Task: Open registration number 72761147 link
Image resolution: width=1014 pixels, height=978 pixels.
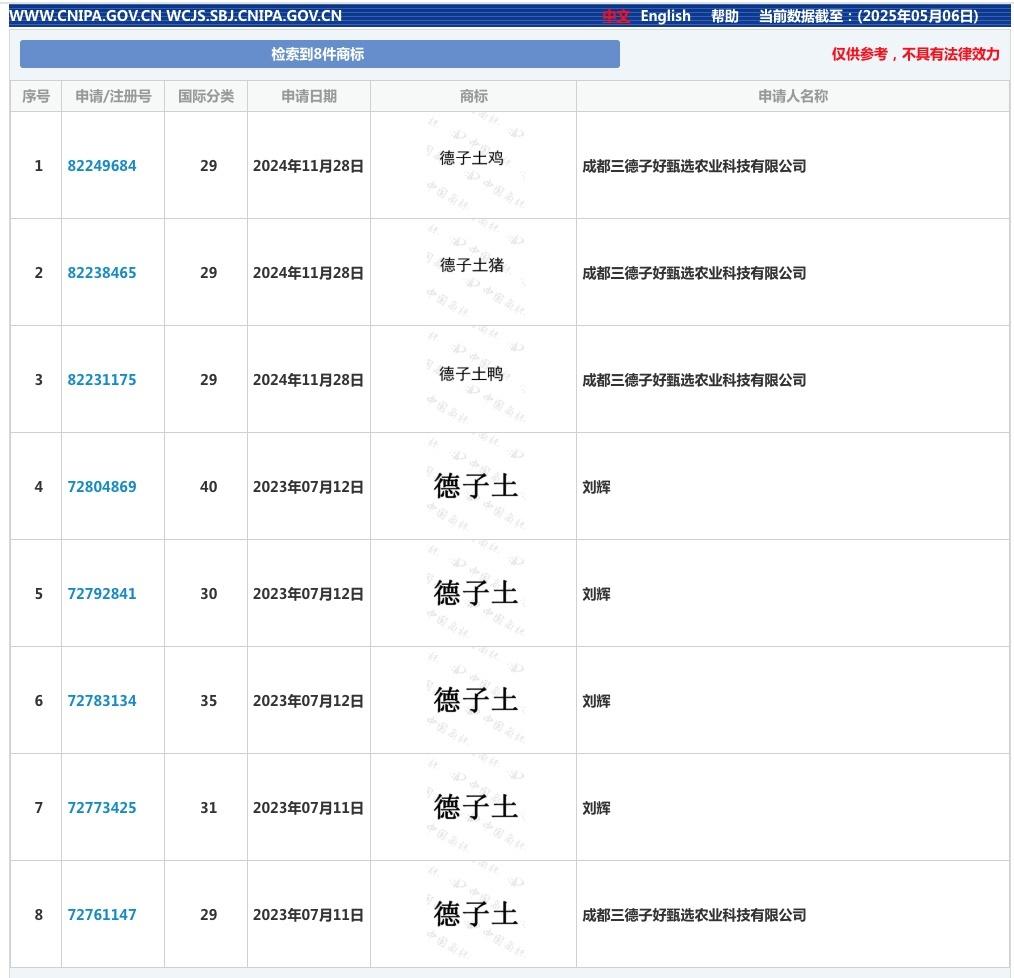Action: 102,915
